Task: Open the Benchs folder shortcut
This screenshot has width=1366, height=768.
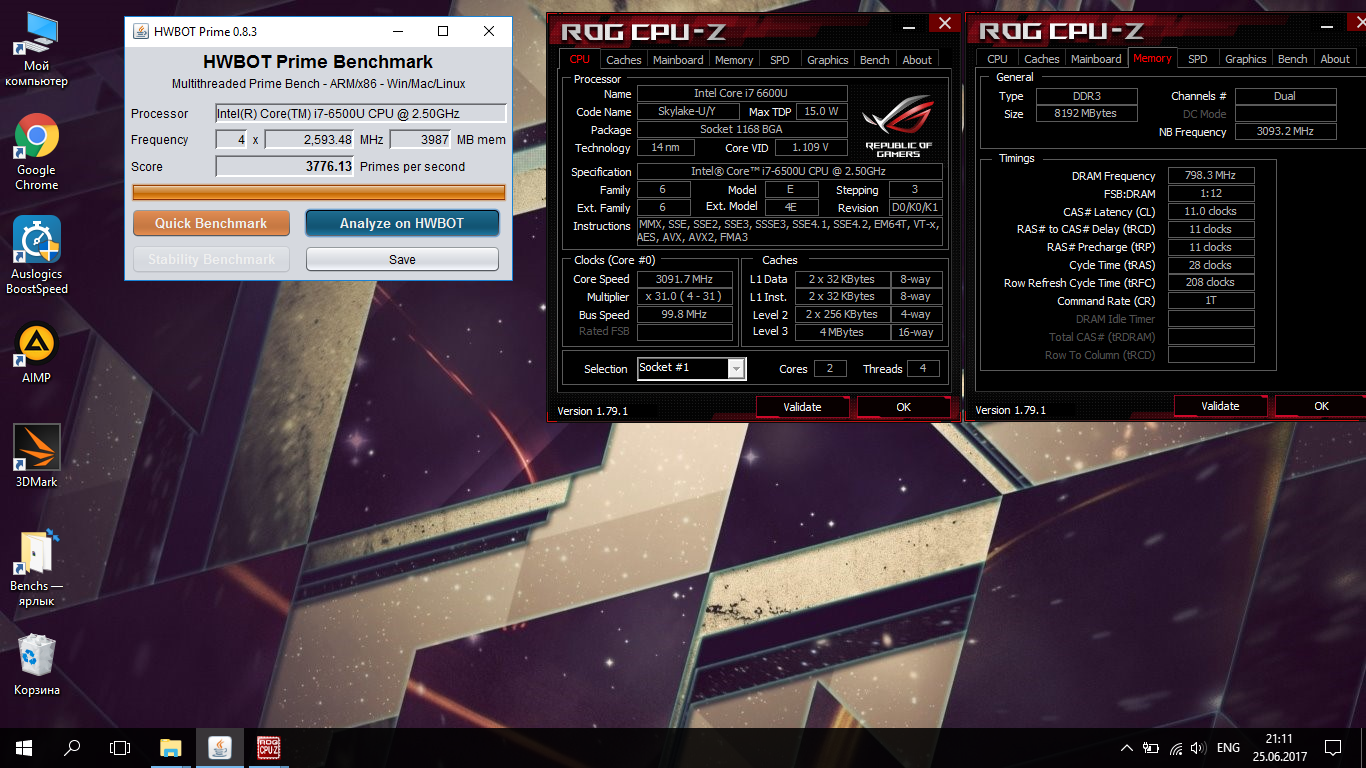Action: click(37, 568)
